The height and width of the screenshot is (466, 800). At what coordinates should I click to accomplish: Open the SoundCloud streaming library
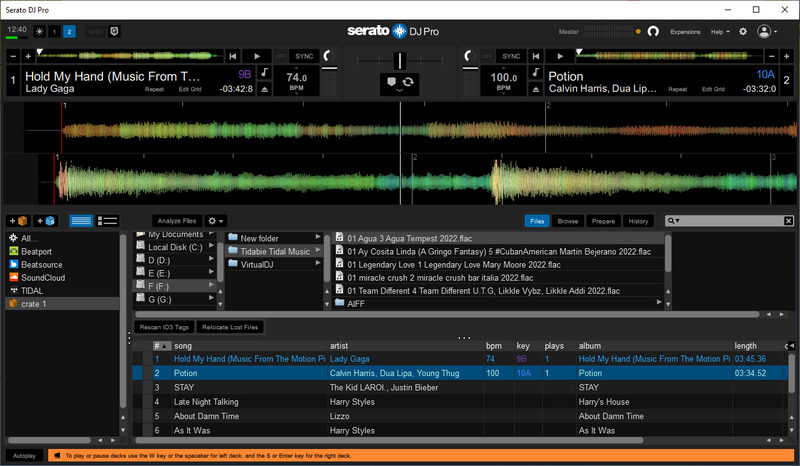coord(43,278)
